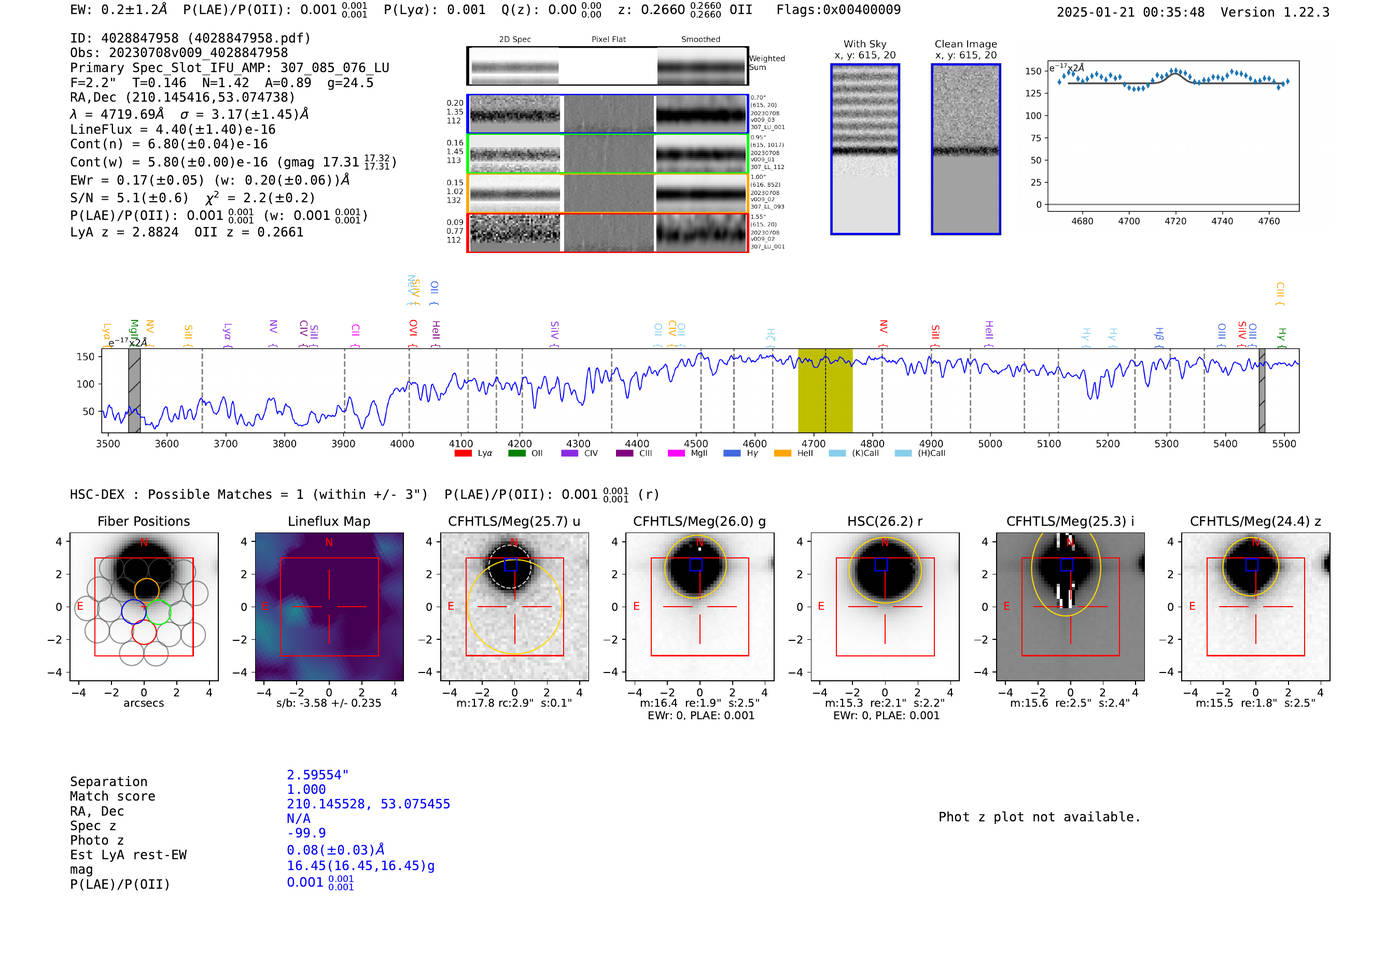Image resolution: width=1400 pixels, height=953 pixels.
Task: Click the hatched gray region near 3550
Action: pyautogui.click(x=134, y=390)
